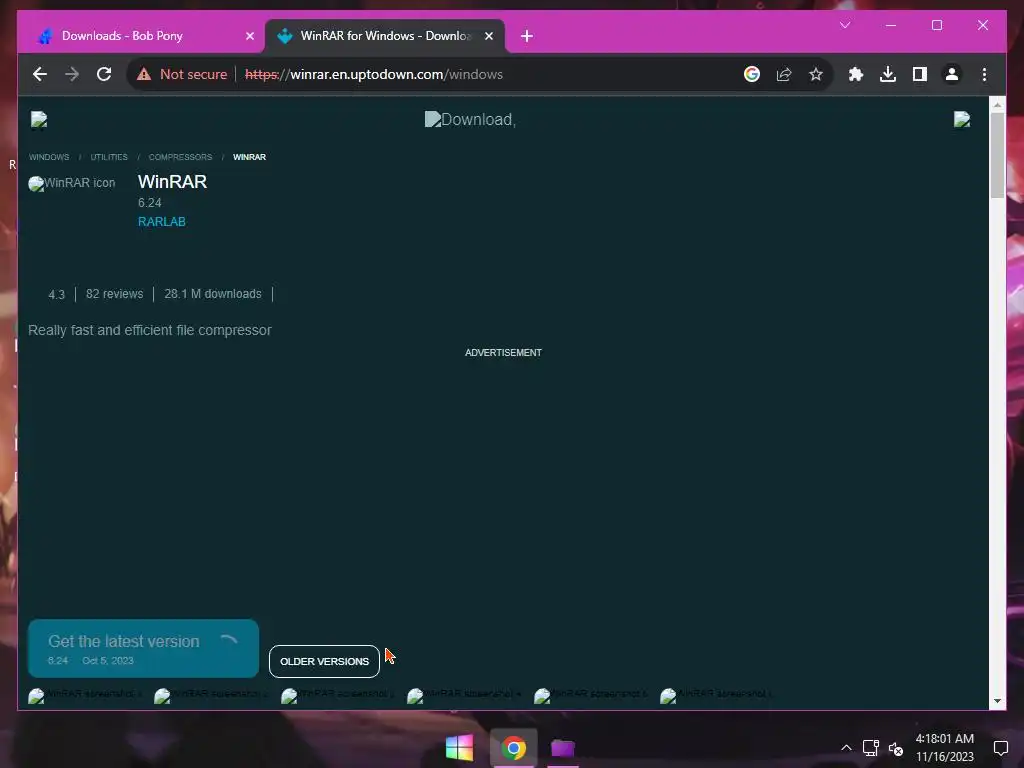Open the notification center icon
Viewport: 1024px width, 768px height.
click(x=1000, y=748)
